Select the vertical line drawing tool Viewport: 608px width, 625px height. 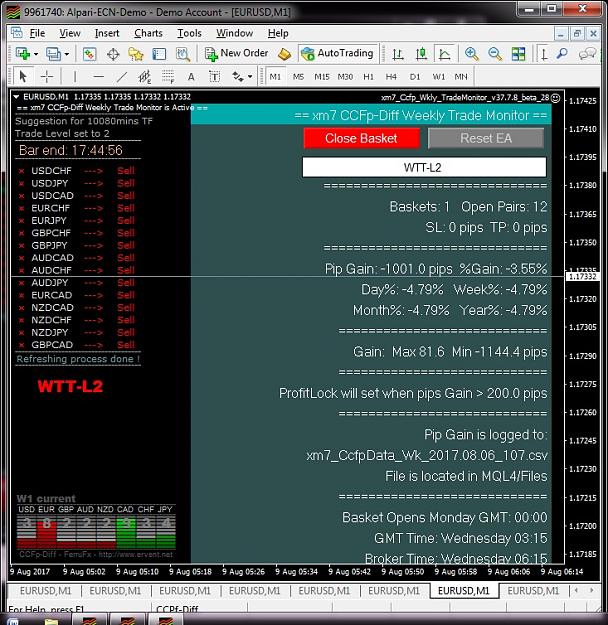click(x=75, y=77)
